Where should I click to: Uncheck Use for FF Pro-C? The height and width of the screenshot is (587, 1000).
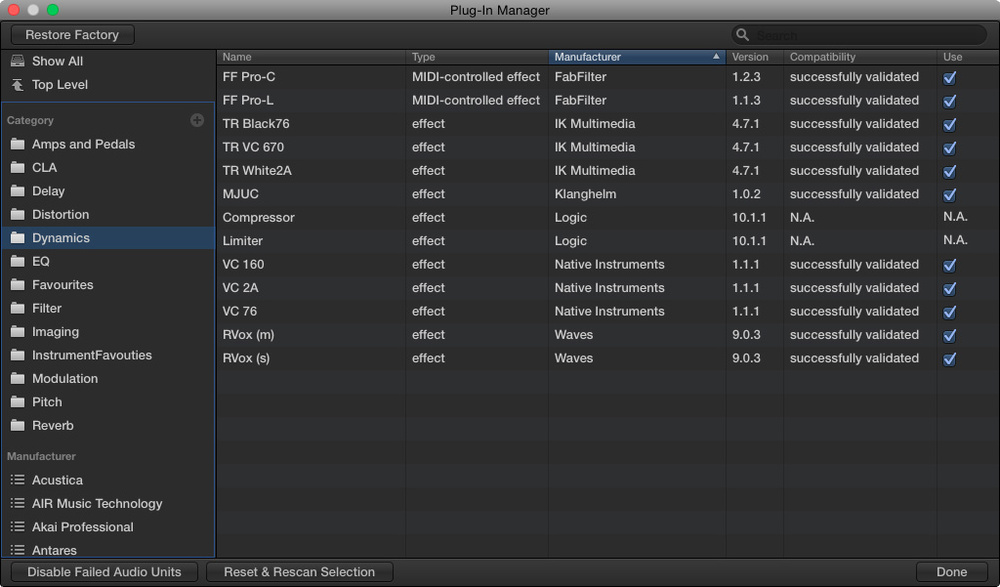[x=950, y=77]
